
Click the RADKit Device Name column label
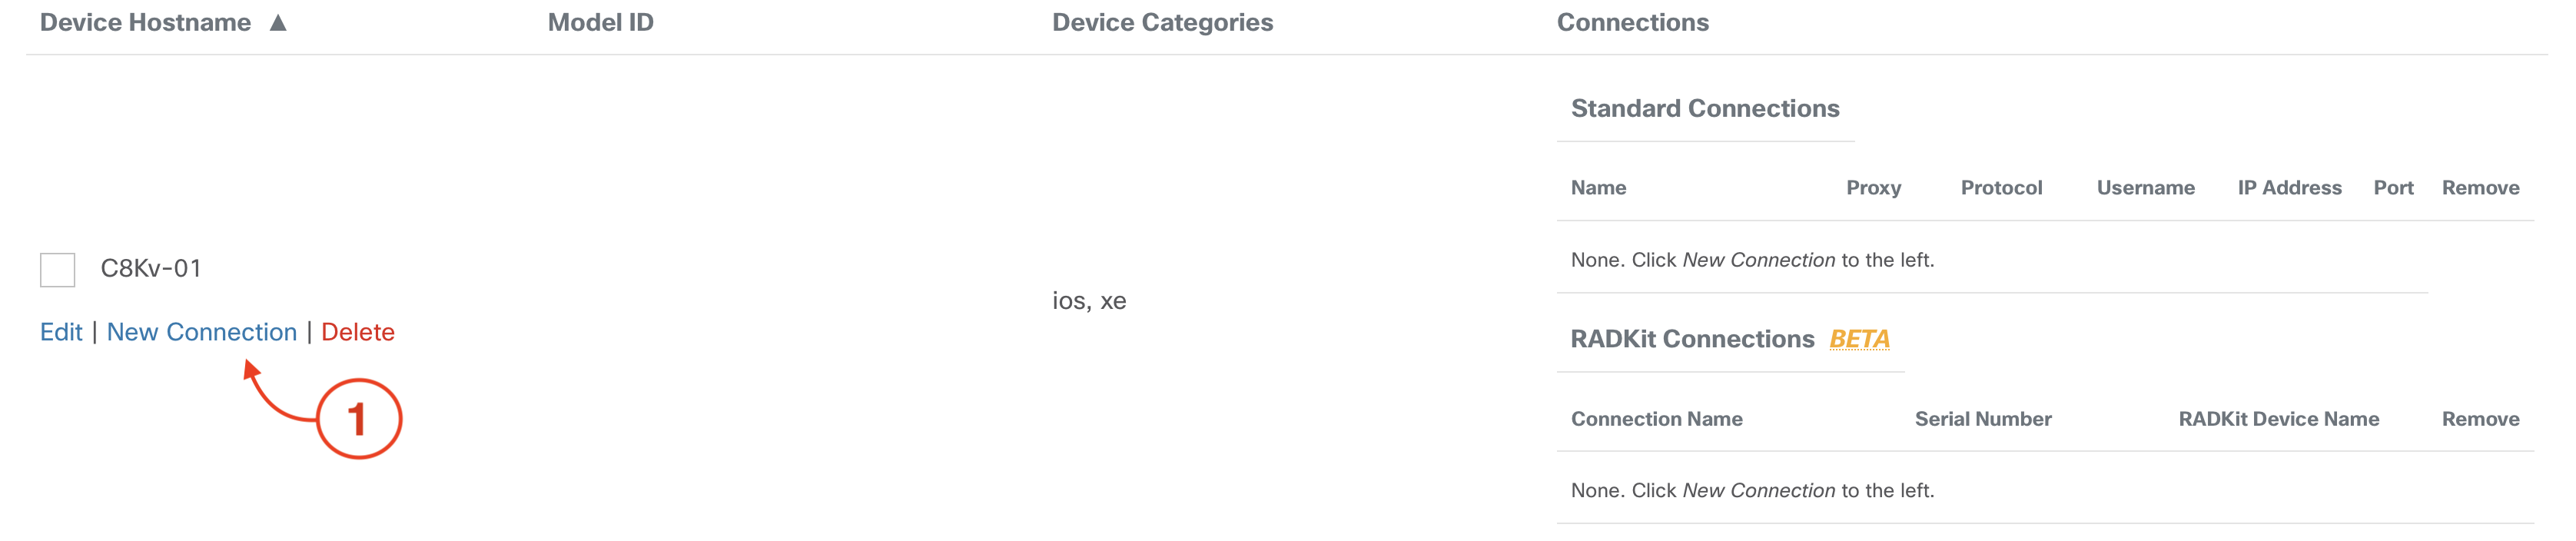[x=2278, y=419]
